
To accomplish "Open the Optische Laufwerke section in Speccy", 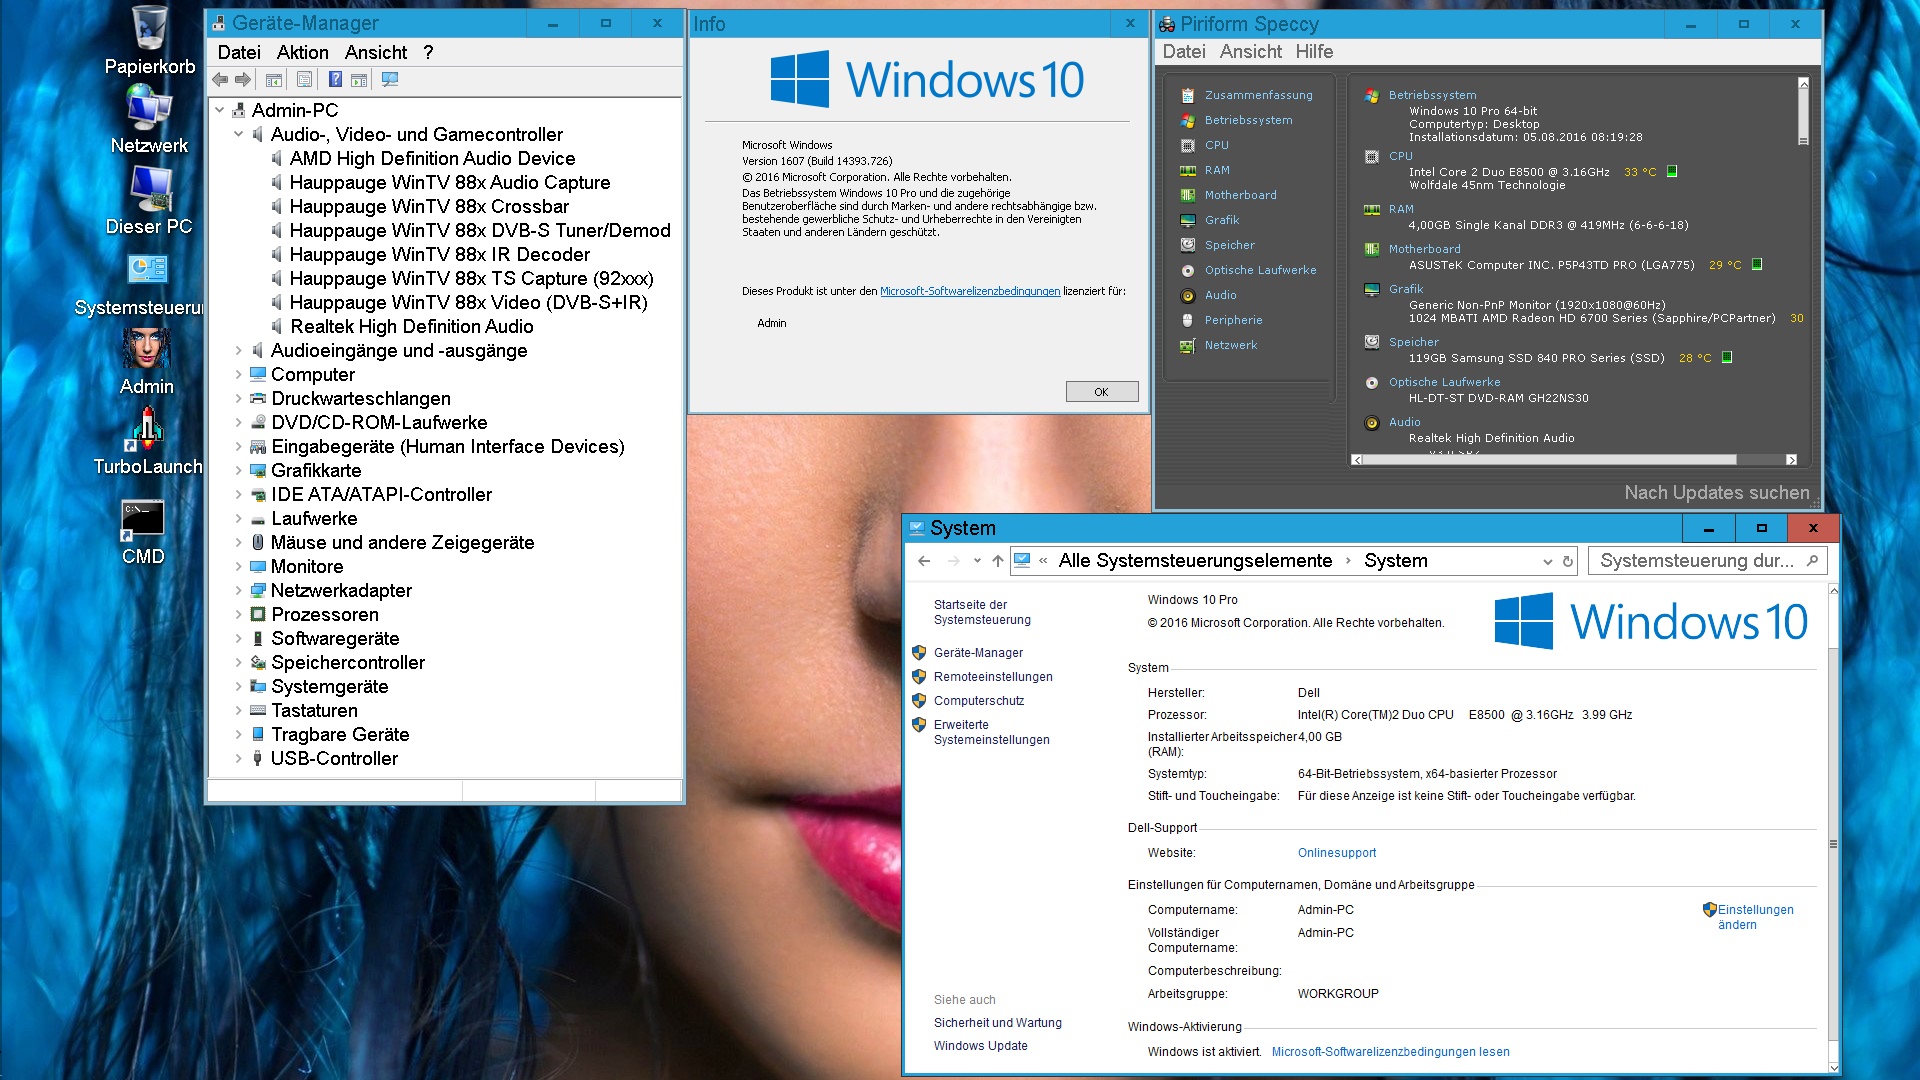I will (x=1260, y=270).
